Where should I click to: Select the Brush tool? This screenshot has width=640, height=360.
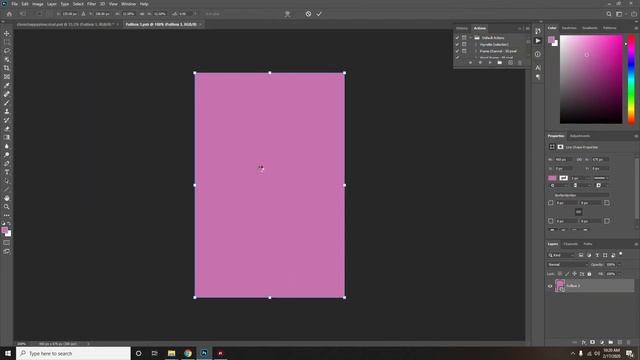tap(7, 102)
